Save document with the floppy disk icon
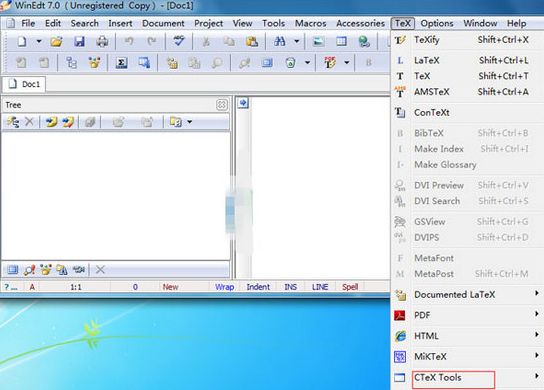The width and height of the screenshot is (544, 390). point(79,42)
